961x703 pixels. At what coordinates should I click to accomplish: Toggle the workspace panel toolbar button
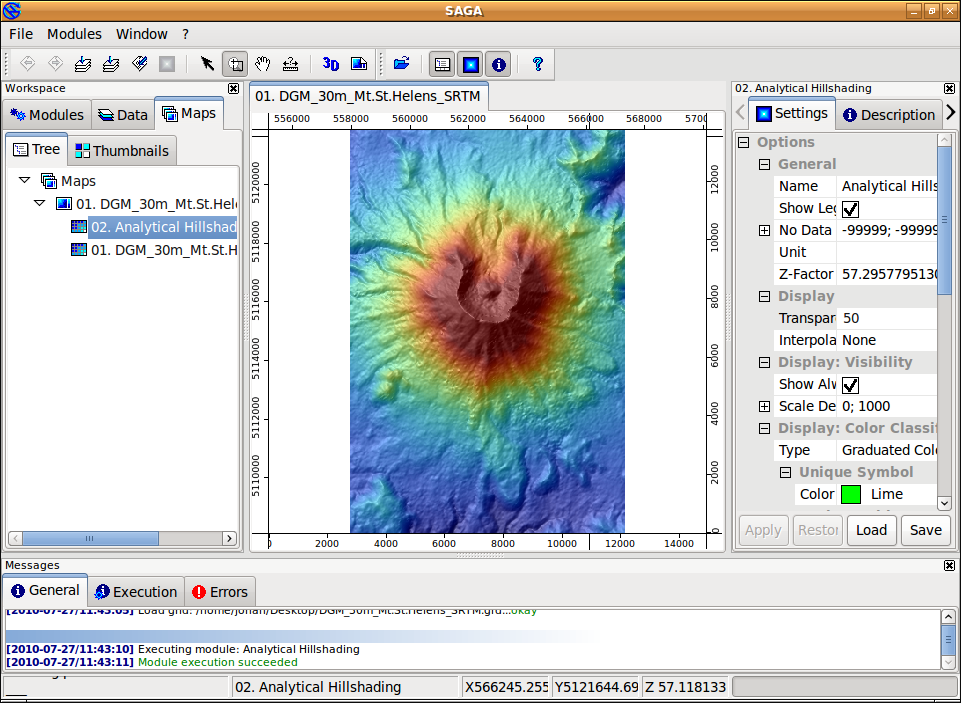(x=442, y=64)
